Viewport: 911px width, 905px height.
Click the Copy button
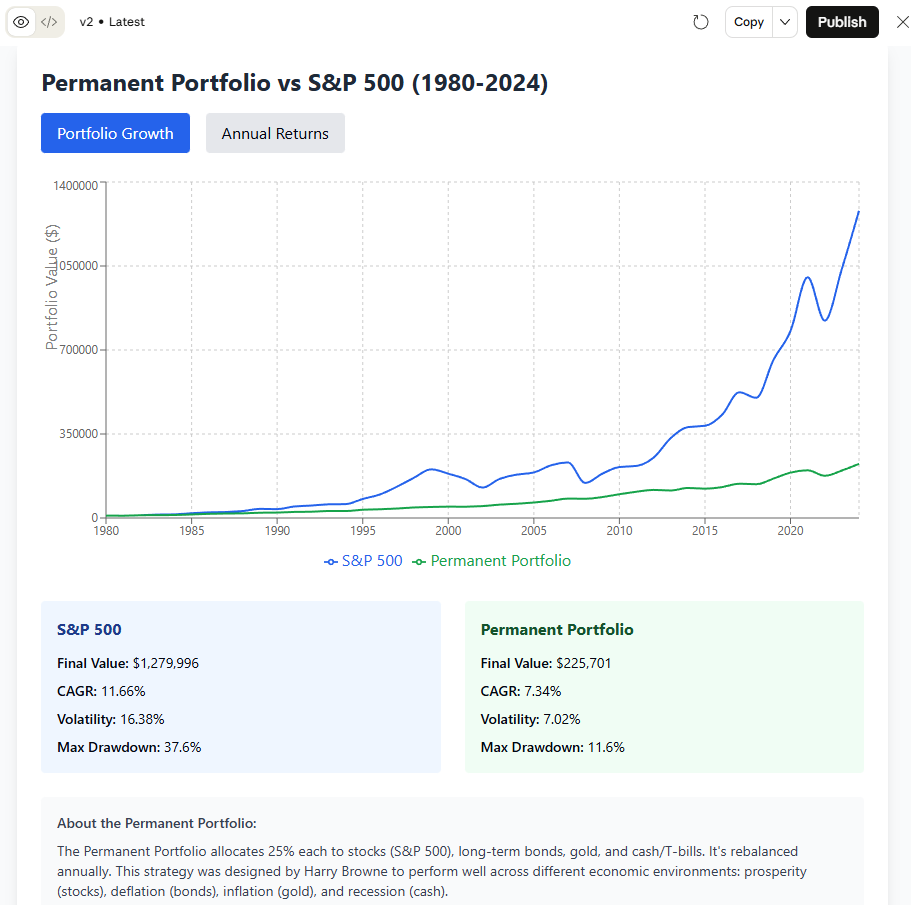click(x=748, y=22)
